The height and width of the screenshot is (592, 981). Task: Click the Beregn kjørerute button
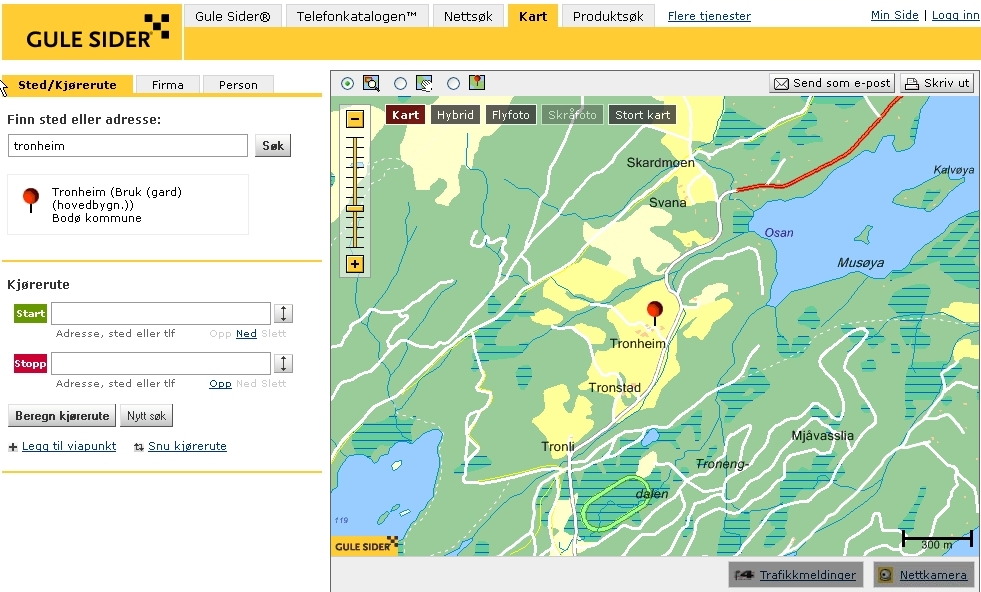click(62, 416)
